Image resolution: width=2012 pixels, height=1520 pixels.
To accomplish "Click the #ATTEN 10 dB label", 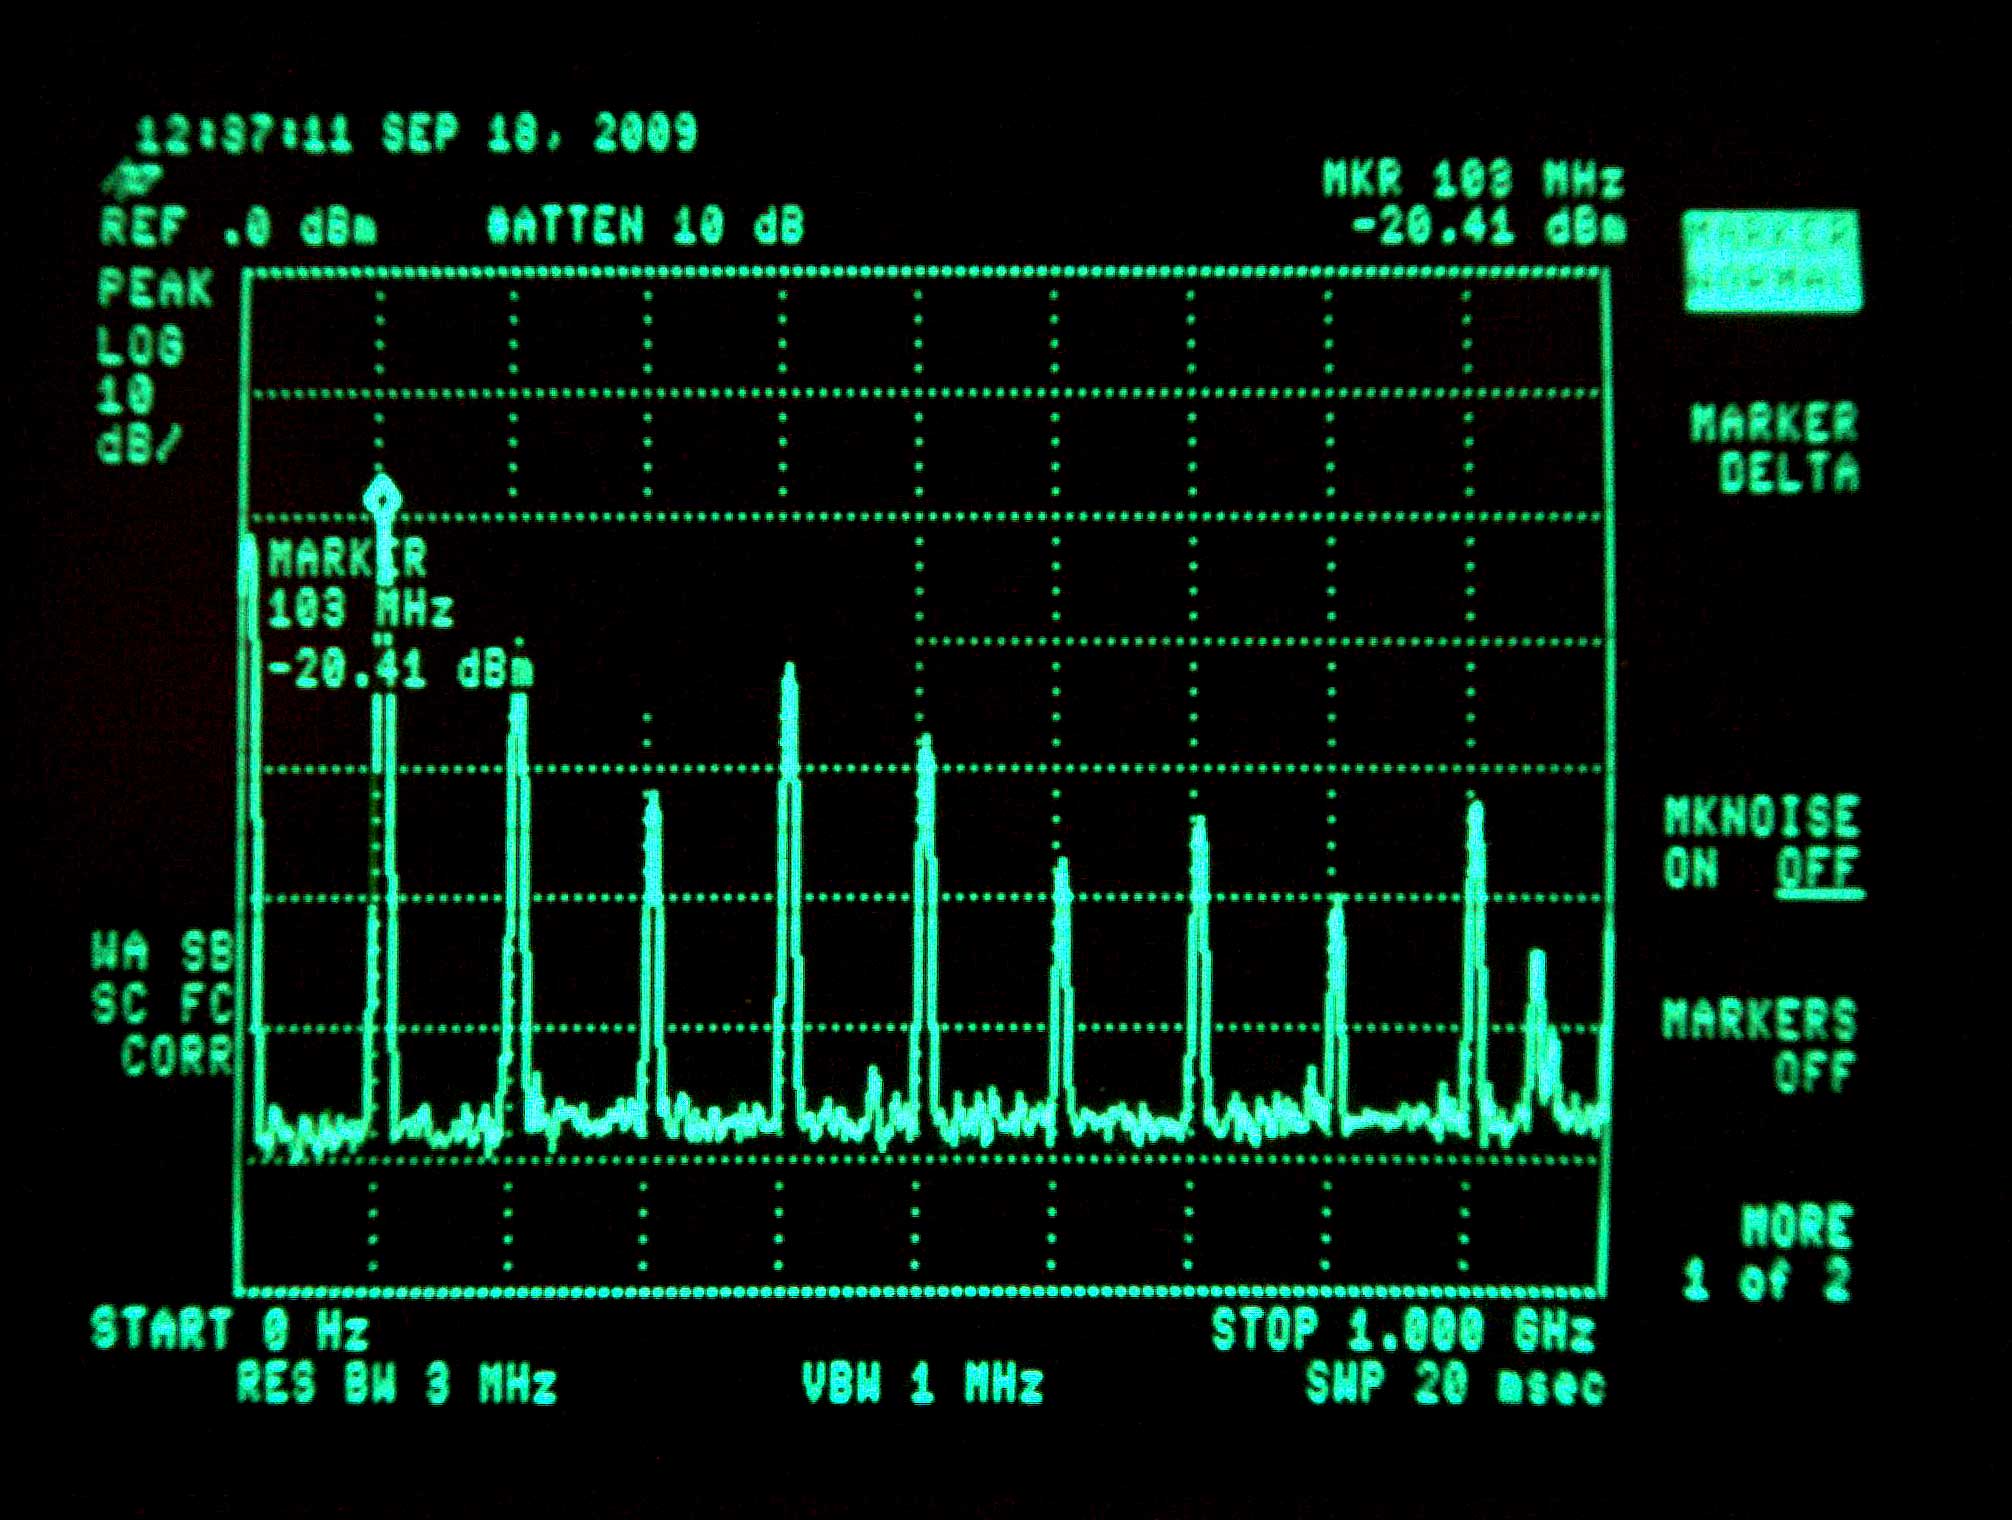I will coord(645,226).
